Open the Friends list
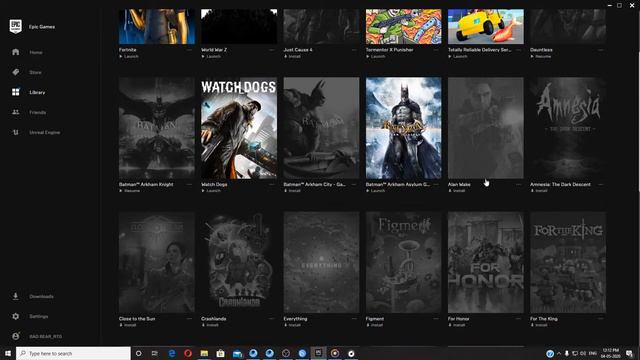This screenshot has width=640, height=360. [38, 112]
